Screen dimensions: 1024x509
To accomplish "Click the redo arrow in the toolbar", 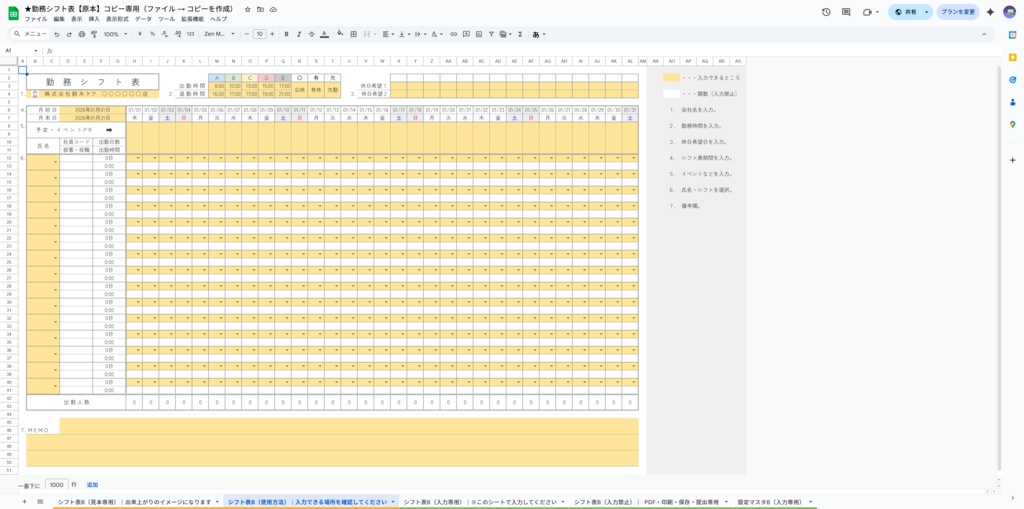I will [x=69, y=34].
